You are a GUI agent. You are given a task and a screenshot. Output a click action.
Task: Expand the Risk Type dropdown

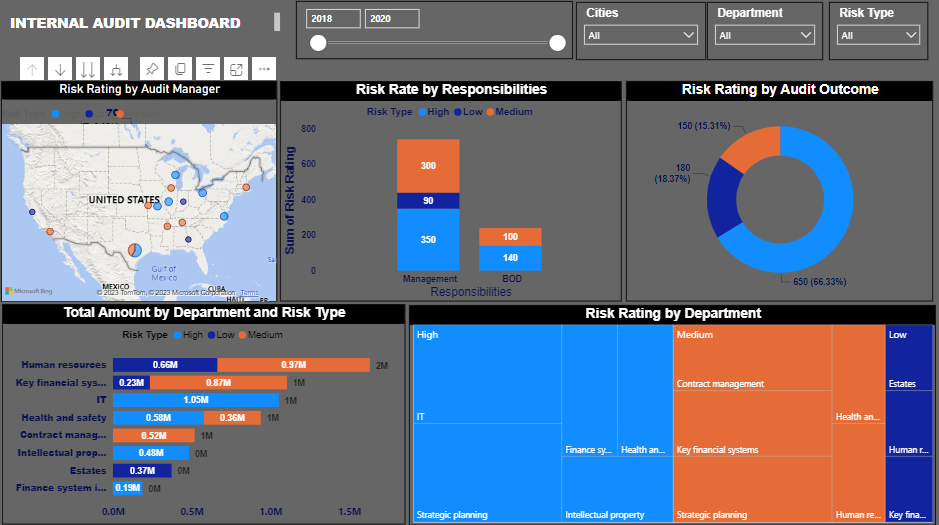pos(878,35)
